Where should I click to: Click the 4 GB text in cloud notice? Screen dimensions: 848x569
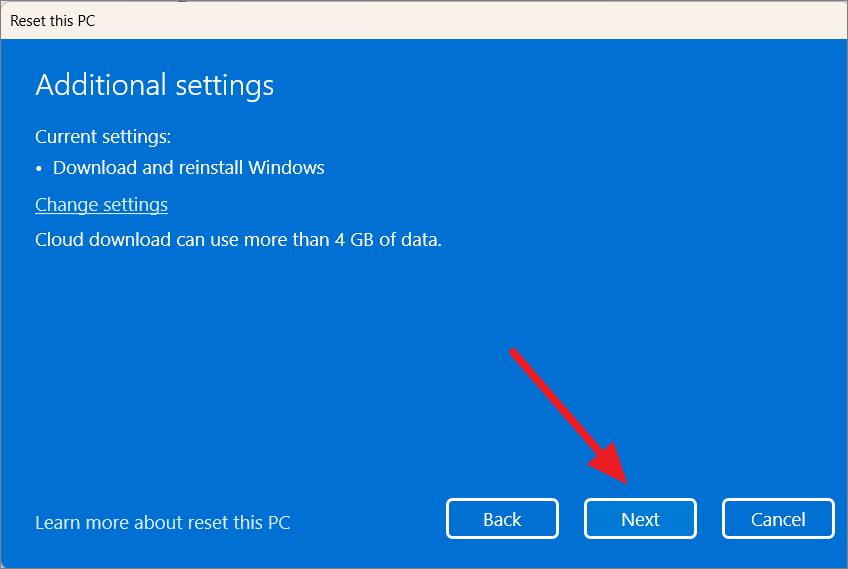[x=354, y=240]
